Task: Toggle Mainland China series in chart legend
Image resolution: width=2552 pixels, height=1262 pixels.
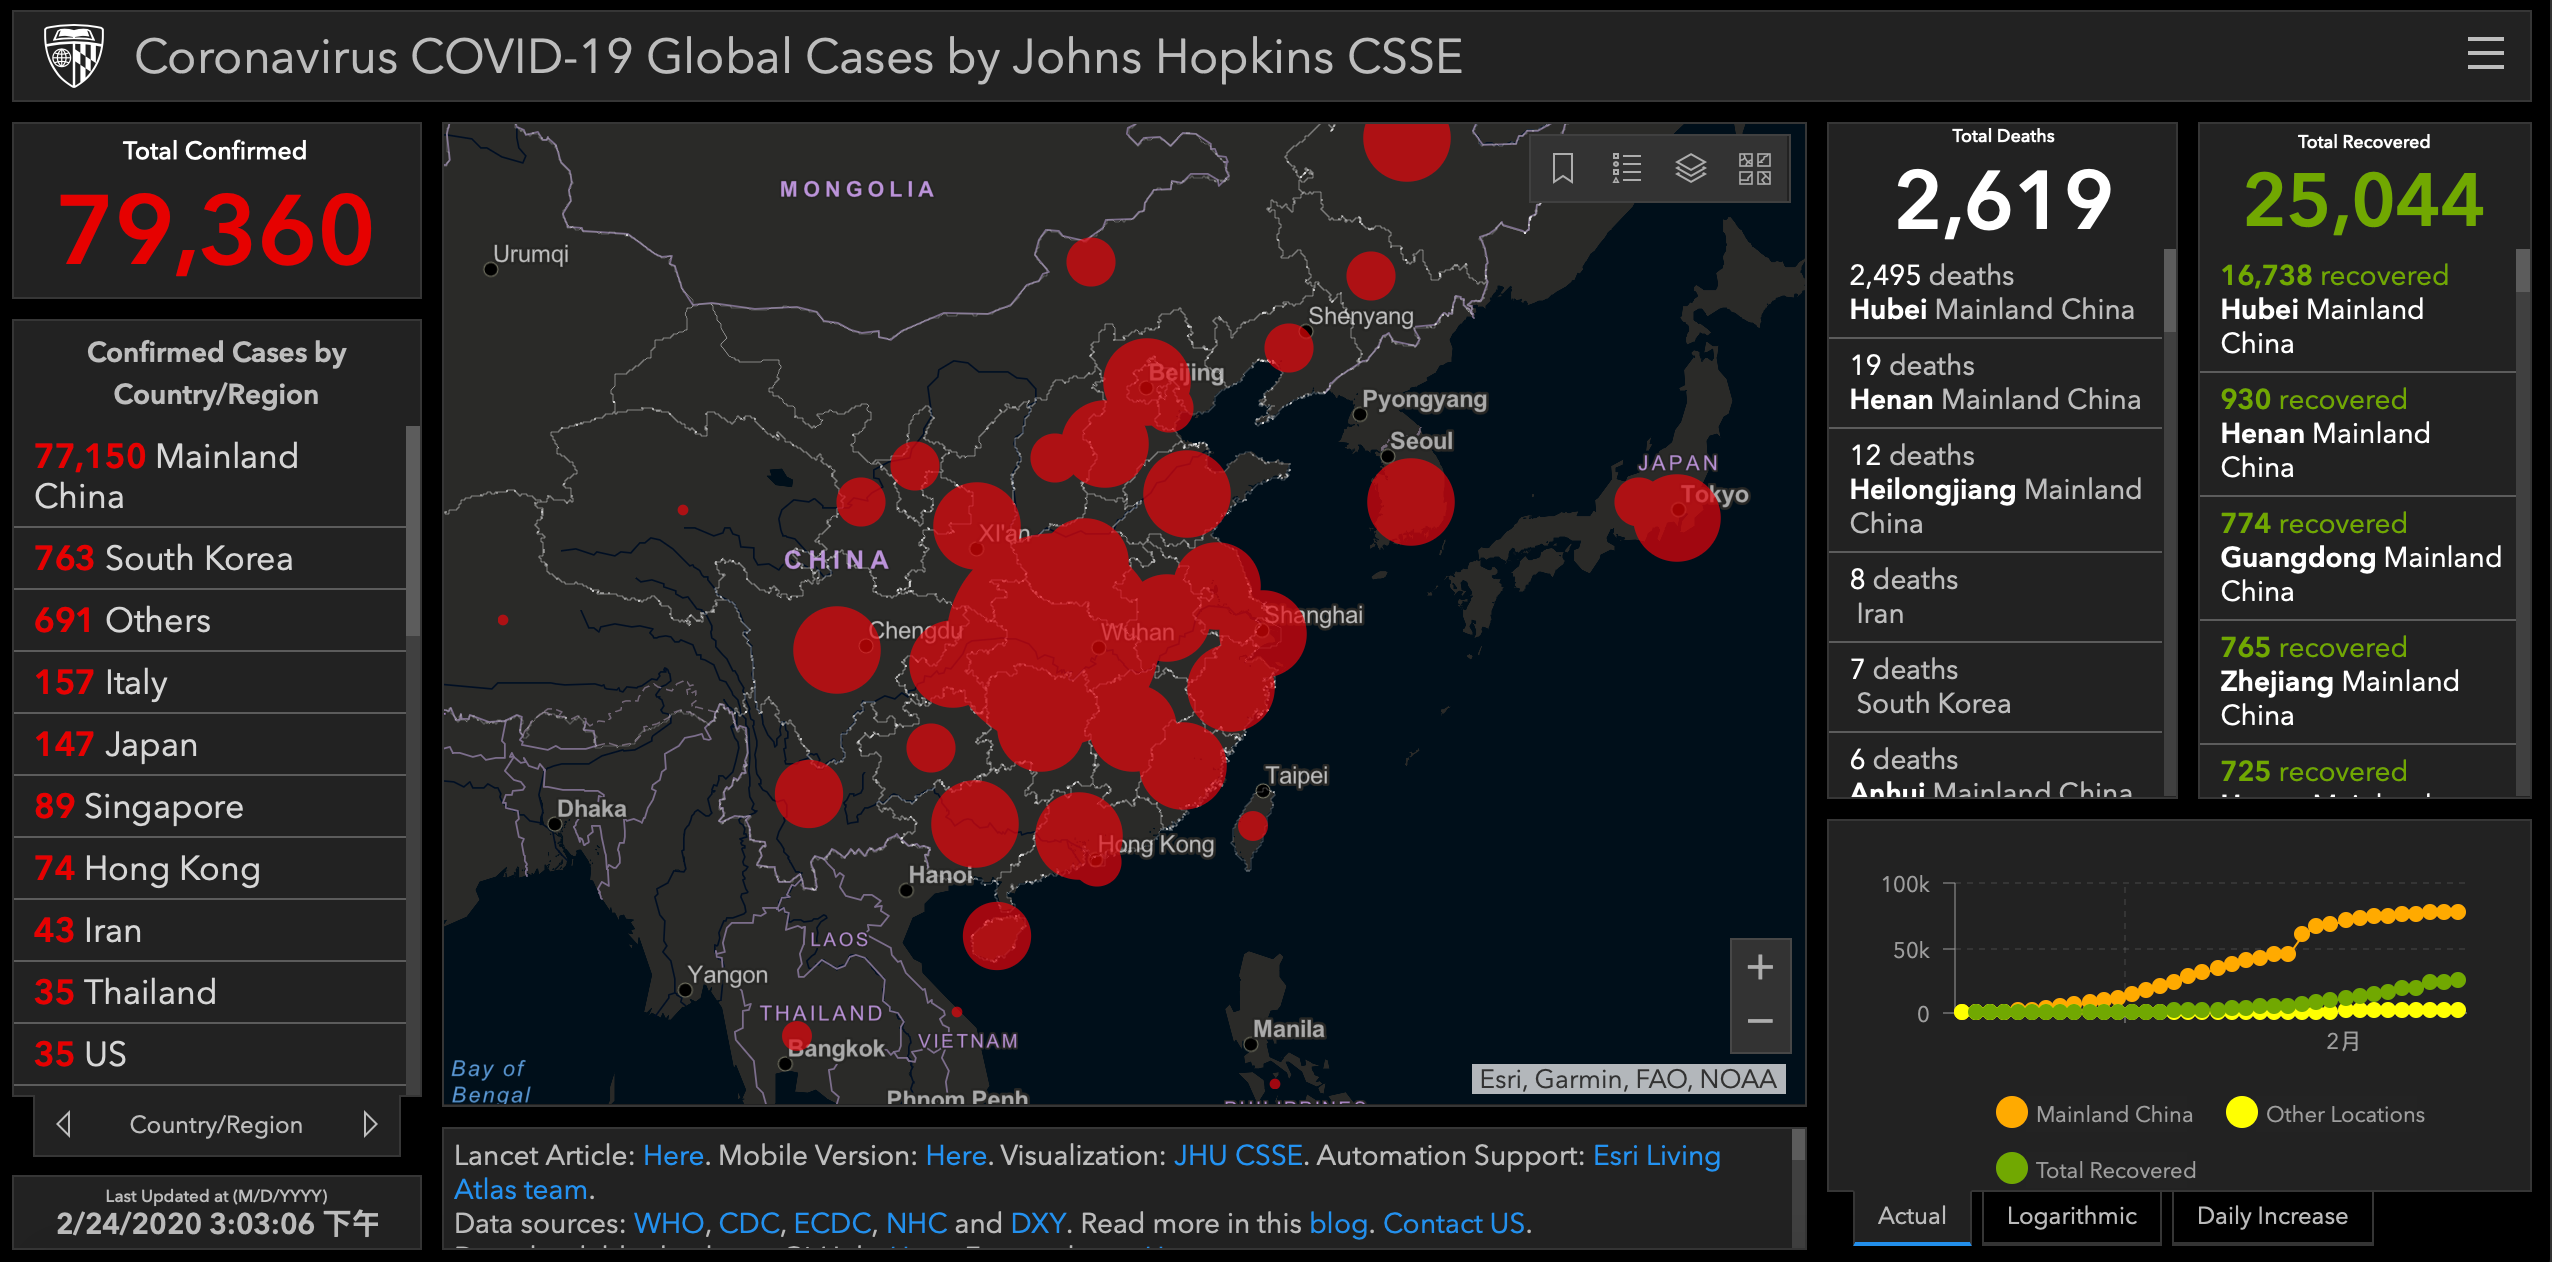Action: [x=2094, y=1113]
